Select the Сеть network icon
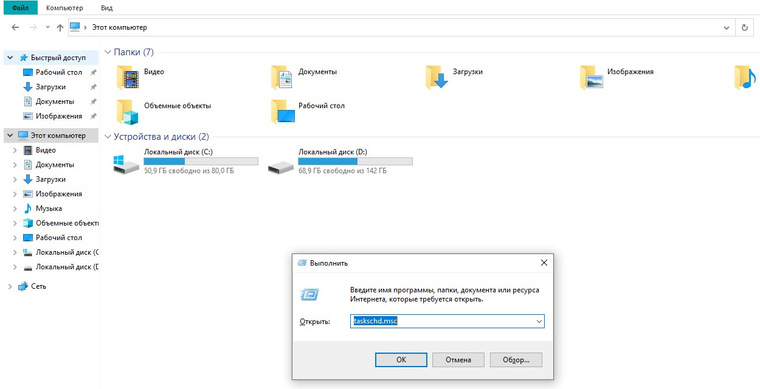 coord(23,286)
